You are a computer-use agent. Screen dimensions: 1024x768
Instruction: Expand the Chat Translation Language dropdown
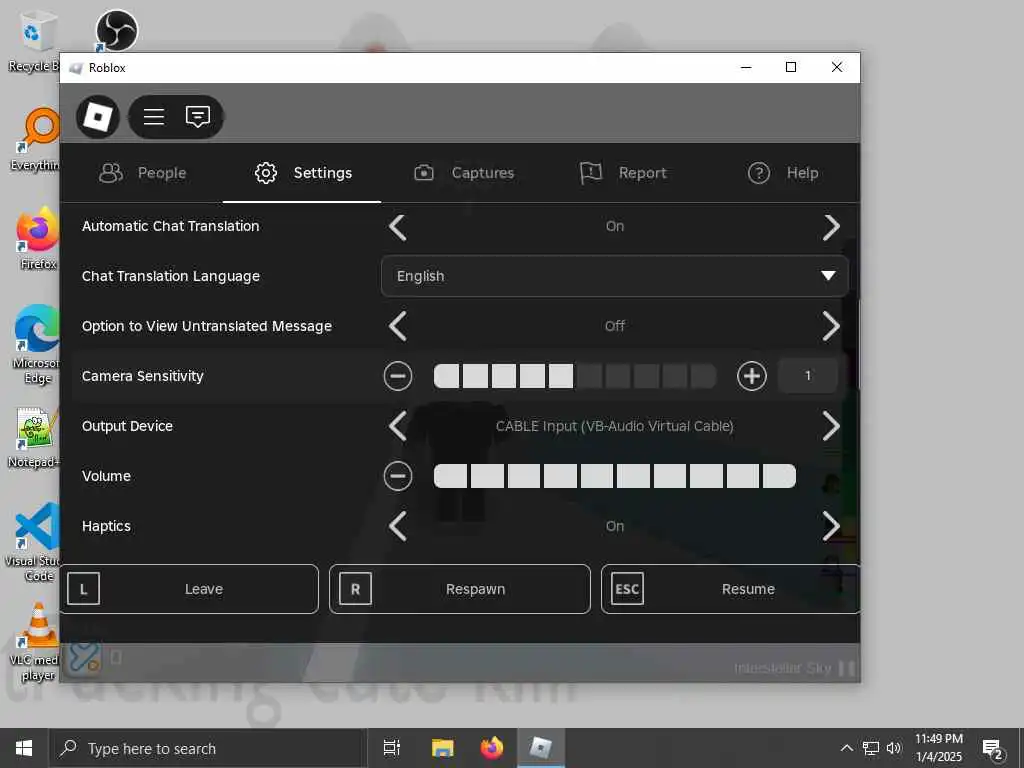click(615, 276)
